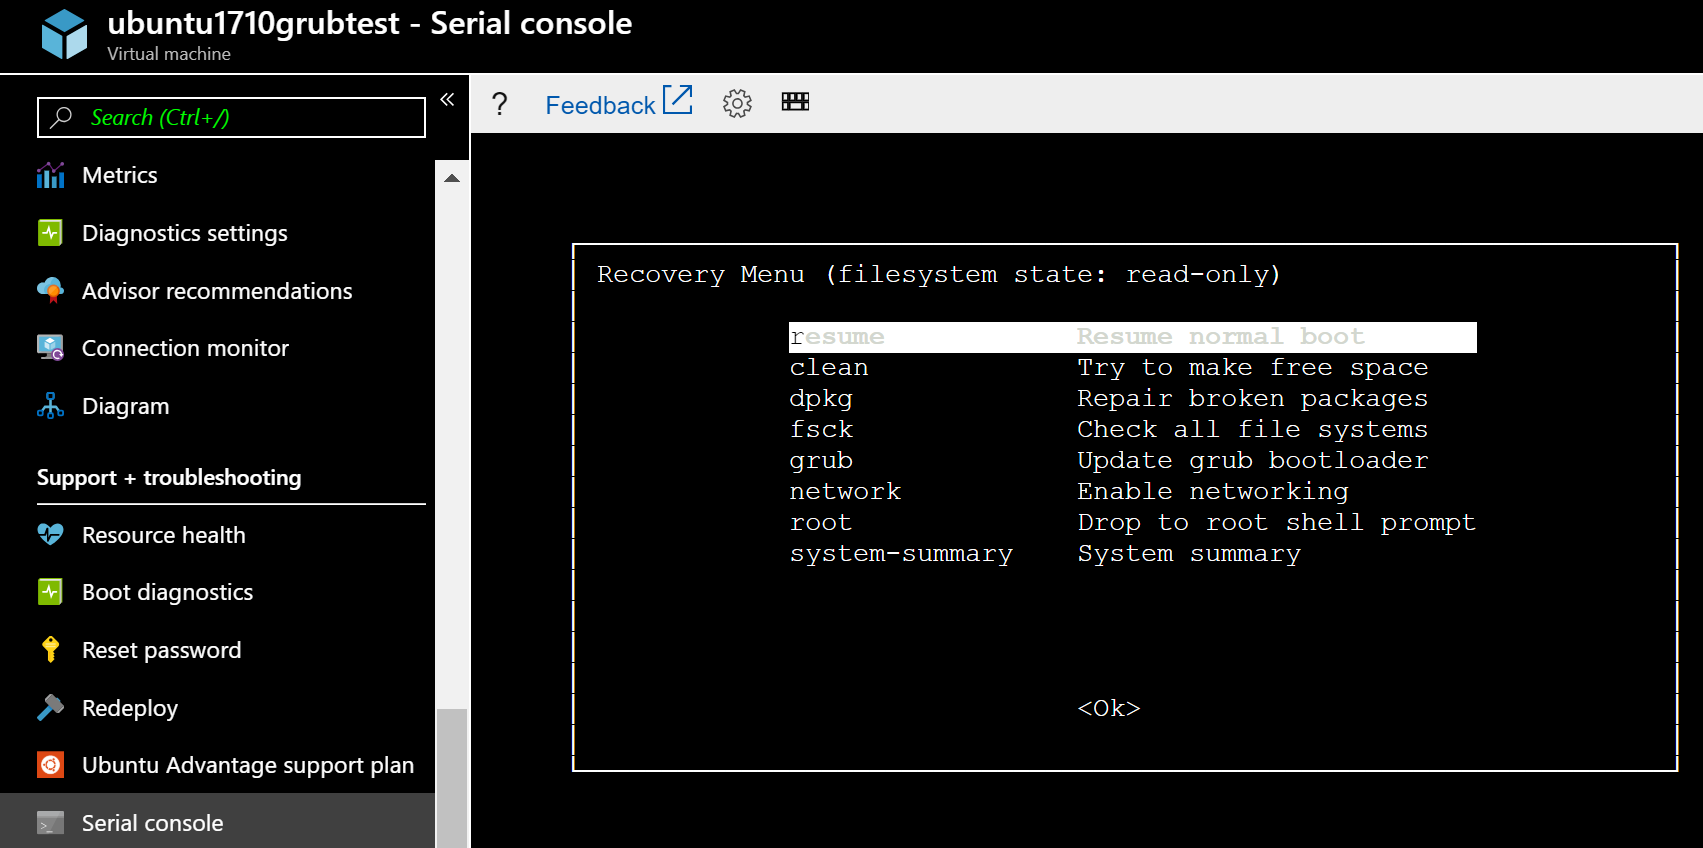This screenshot has width=1703, height=848.
Task: Click the Resource health heart icon
Action: tap(50, 535)
